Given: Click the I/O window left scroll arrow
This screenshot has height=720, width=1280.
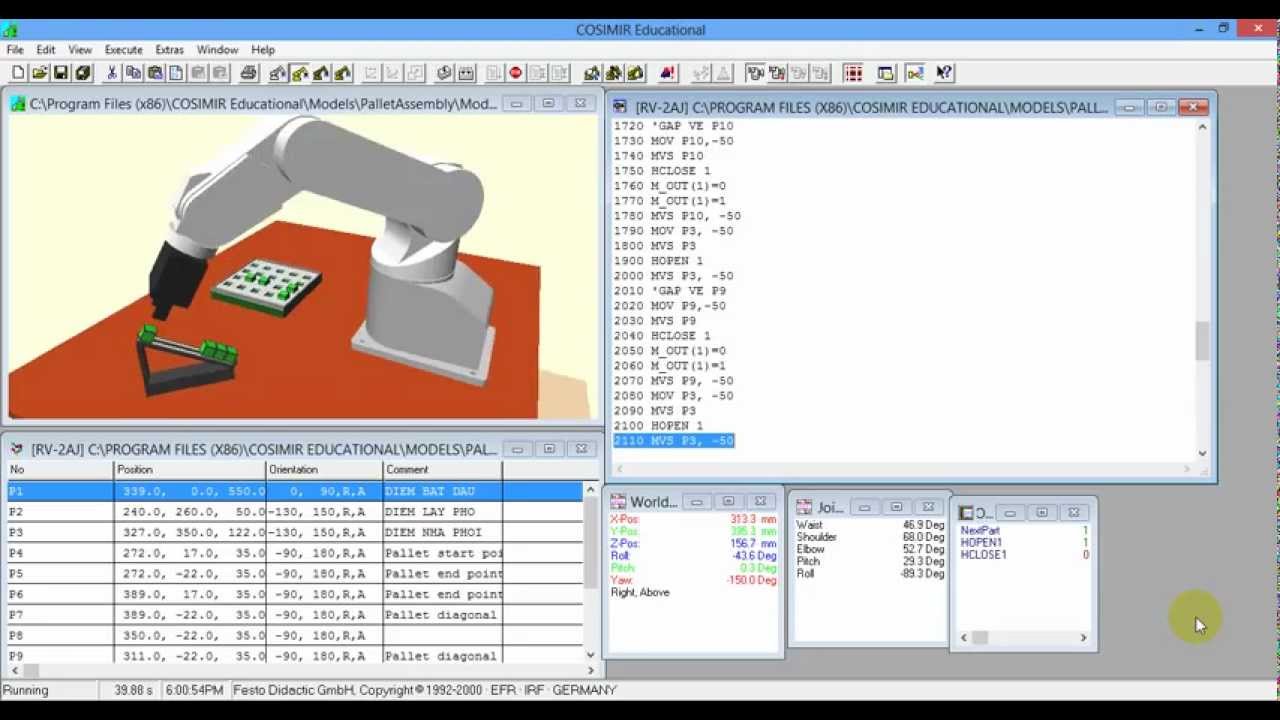Looking at the screenshot, I should coord(964,637).
